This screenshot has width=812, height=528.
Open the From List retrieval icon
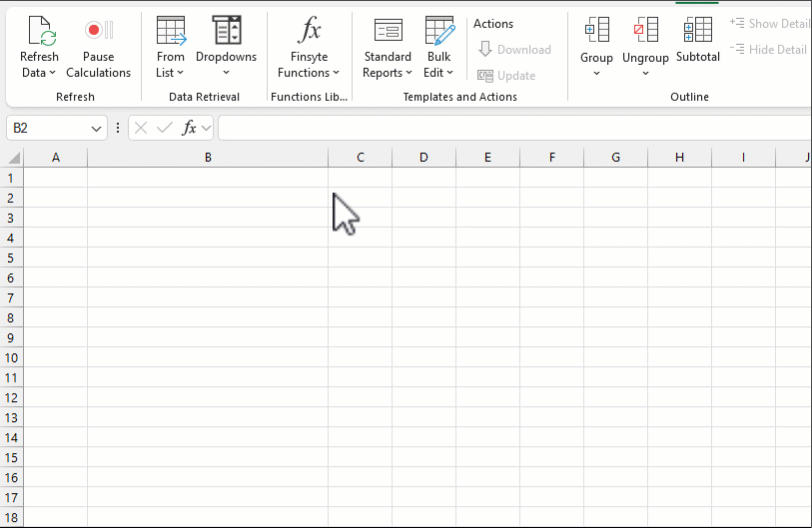click(x=171, y=31)
